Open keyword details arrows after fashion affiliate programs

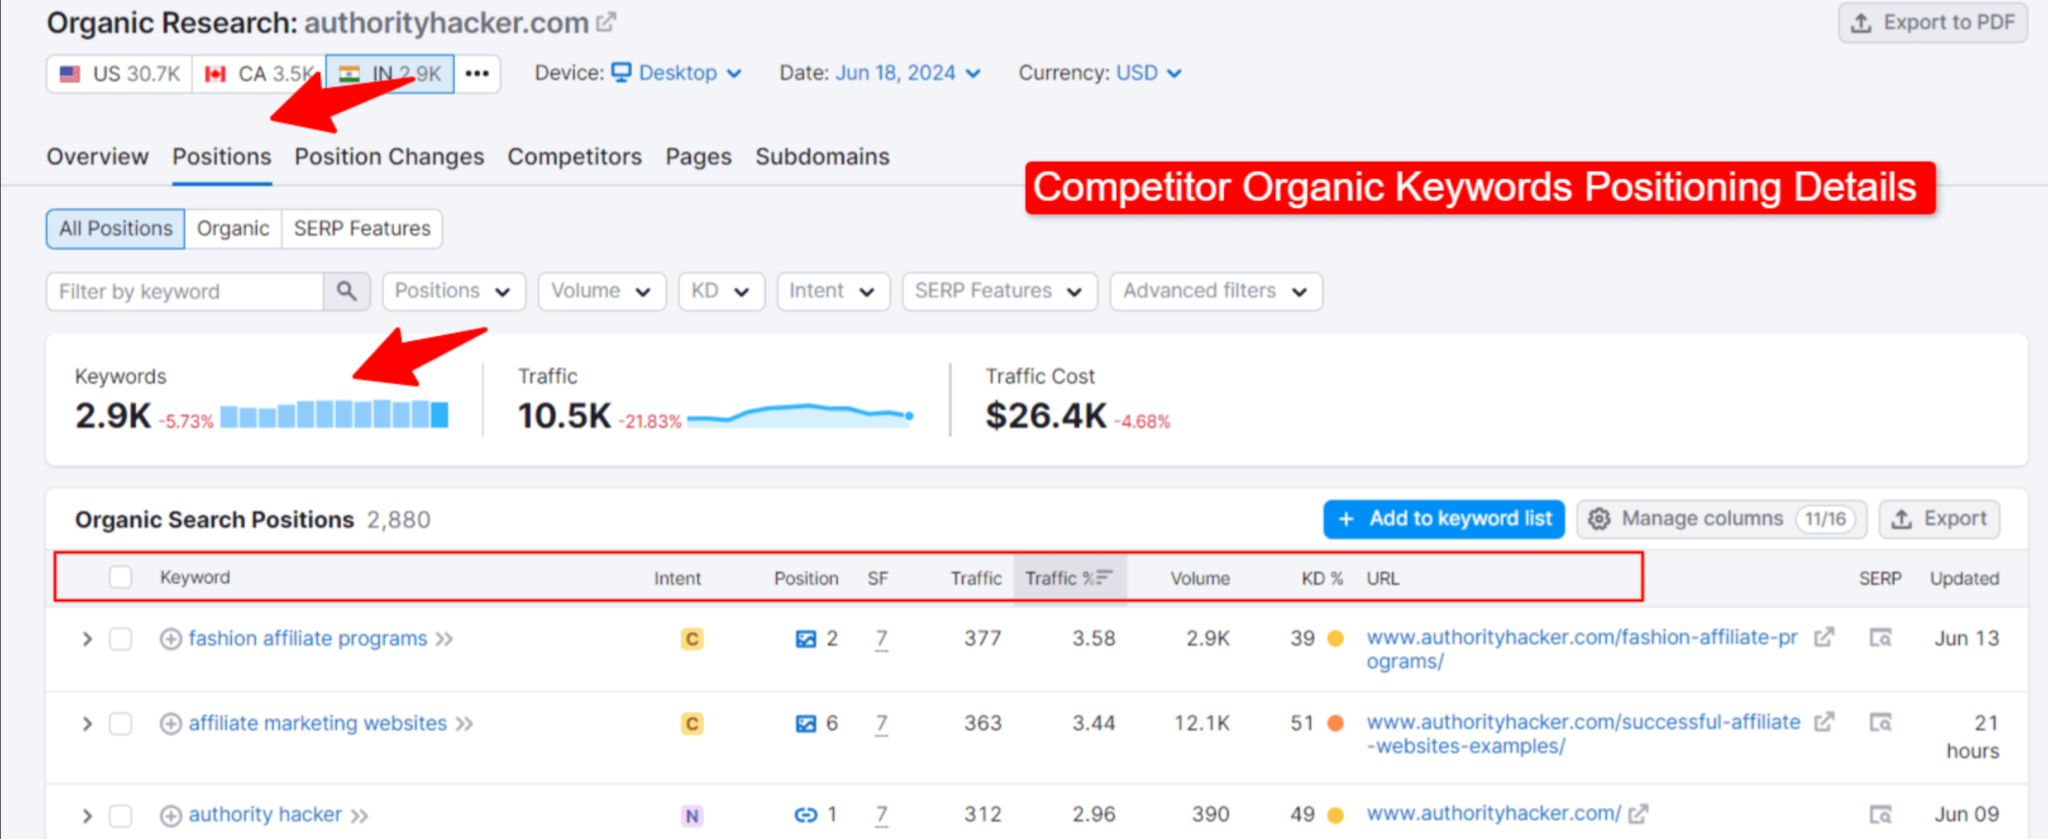pos(445,639)
